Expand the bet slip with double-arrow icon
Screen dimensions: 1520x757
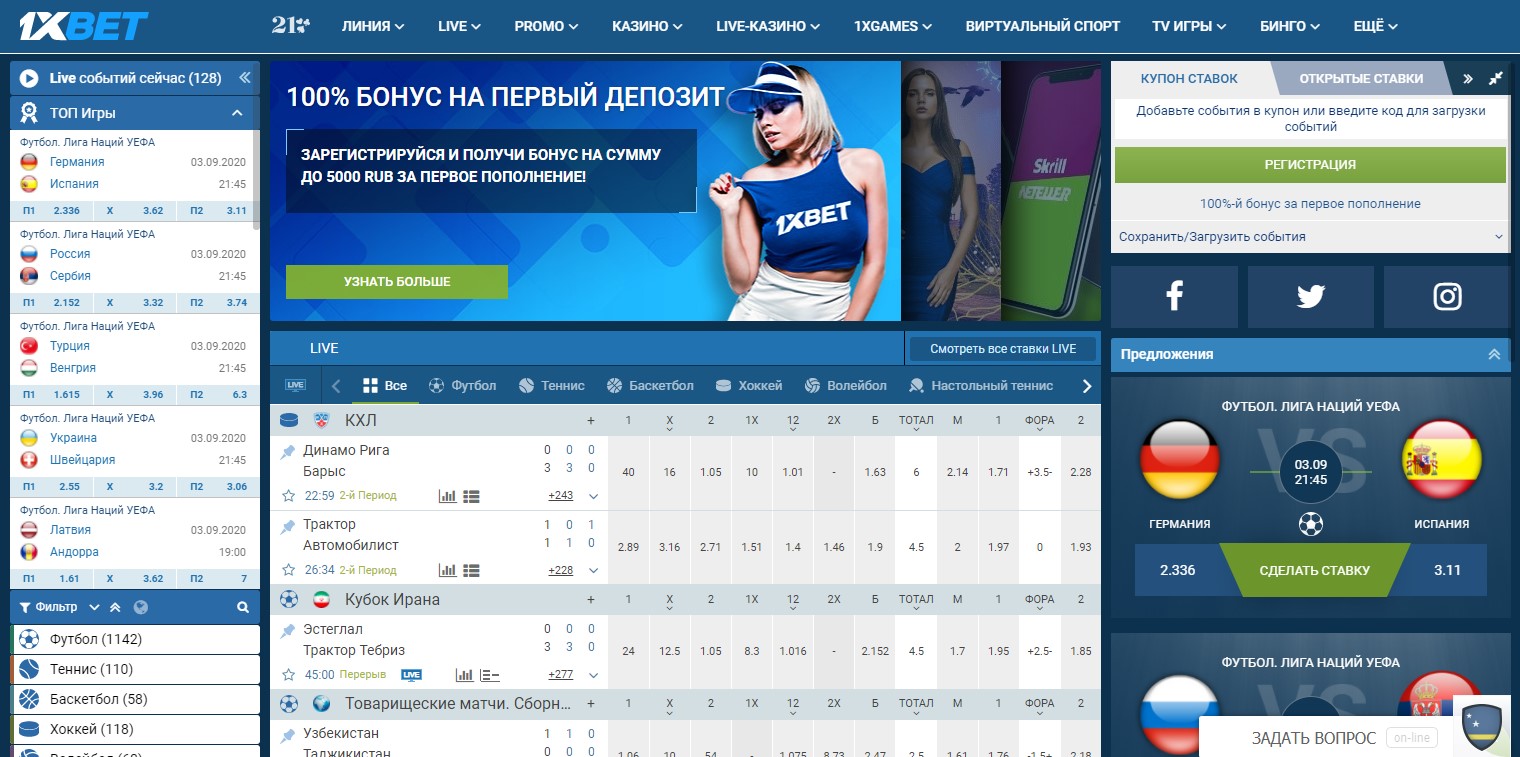1468,78
